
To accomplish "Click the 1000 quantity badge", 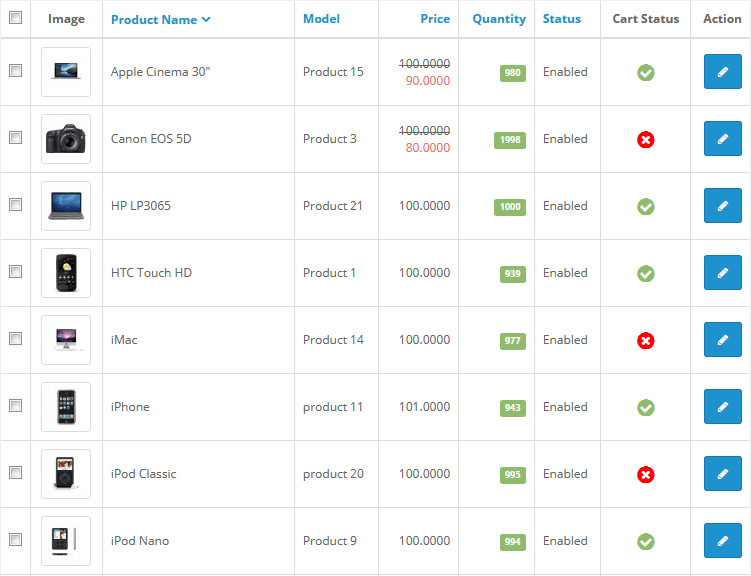I will coord(510,207).
